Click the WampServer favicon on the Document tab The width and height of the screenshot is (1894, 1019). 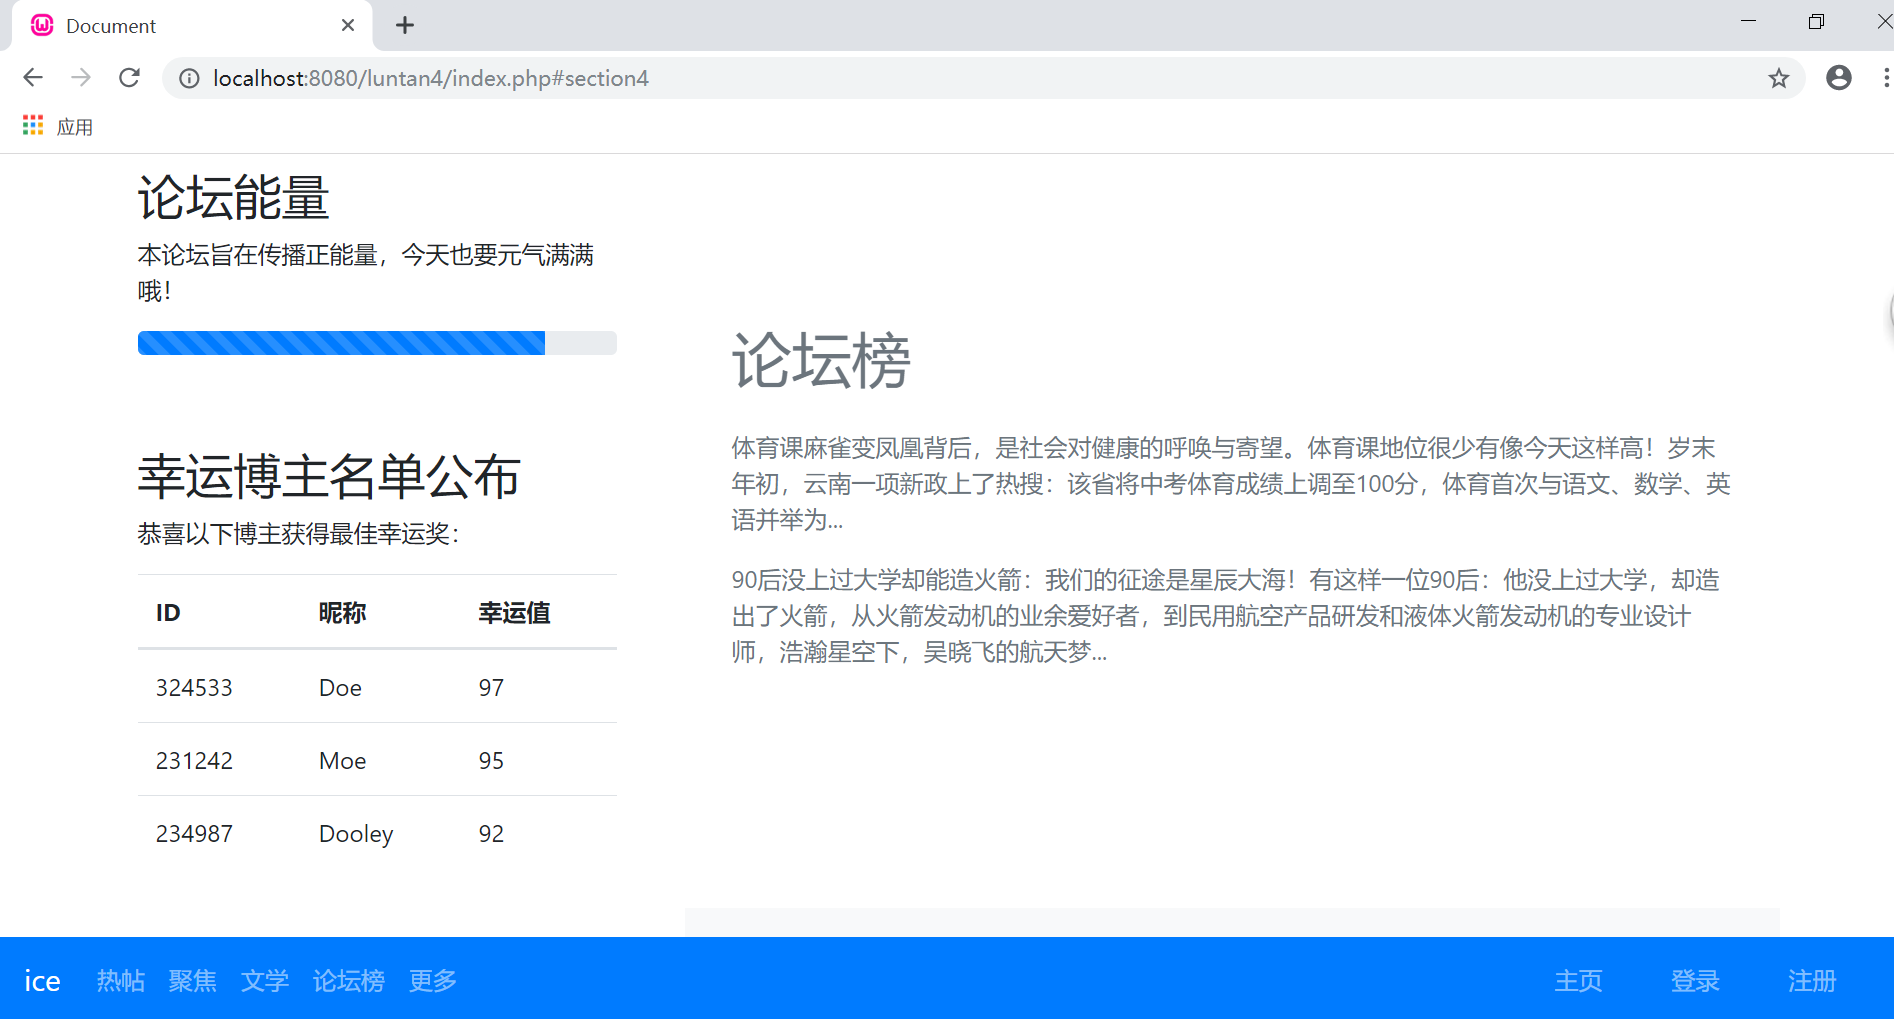pyautogui.click(x=41, y=24)
